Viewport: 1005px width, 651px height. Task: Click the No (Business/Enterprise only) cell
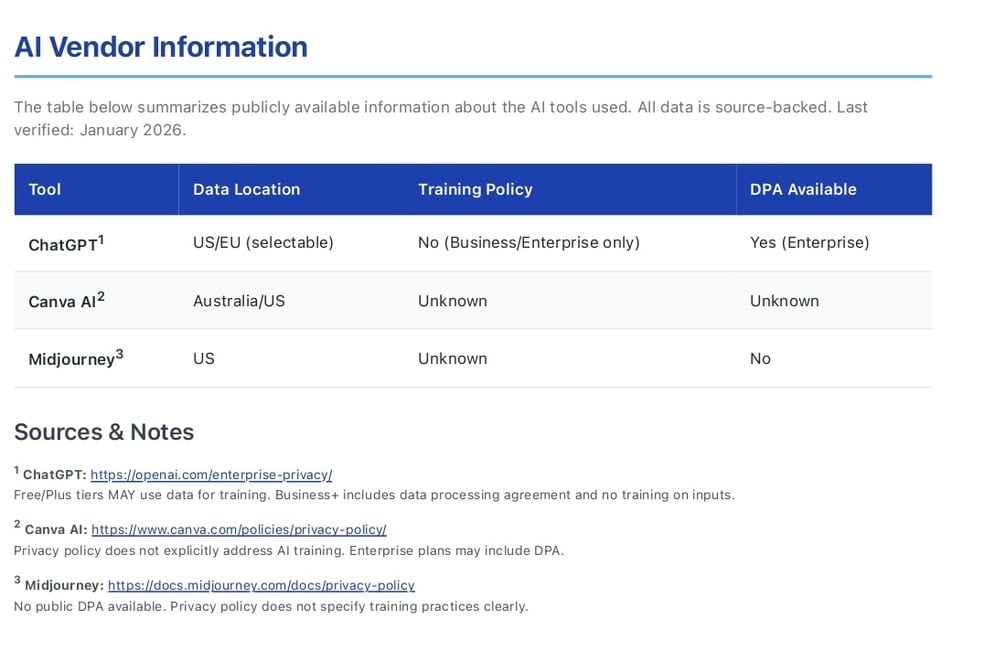528,242
